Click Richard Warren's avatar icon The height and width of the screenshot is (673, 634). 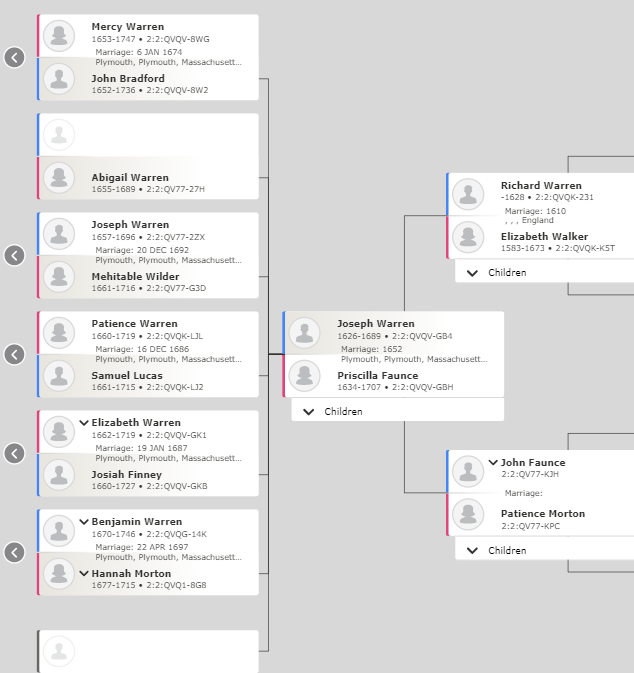(468, 194)
